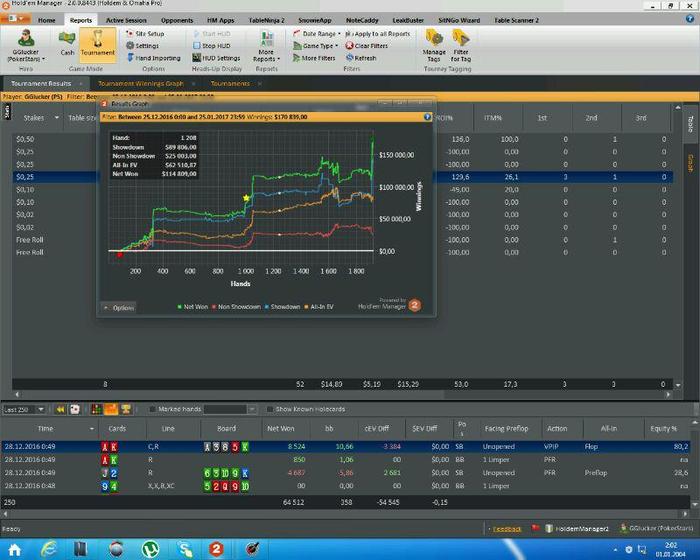This screenshot has width=700, height=560.
Task: Open the LeakBuster tab
Action: 408,20
